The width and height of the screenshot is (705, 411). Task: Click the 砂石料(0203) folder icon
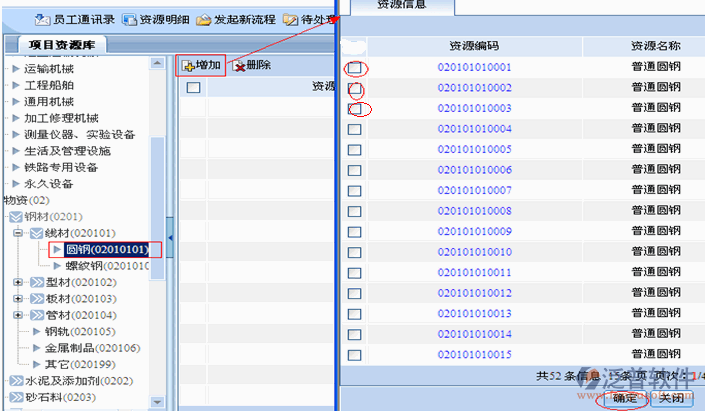[16, 397]
